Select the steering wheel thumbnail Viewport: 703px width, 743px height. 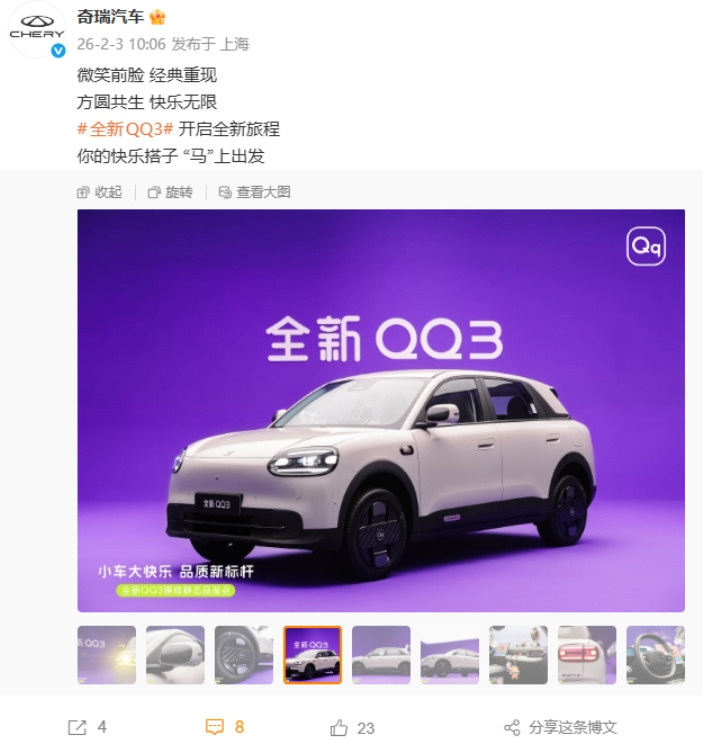click(656, 655)
